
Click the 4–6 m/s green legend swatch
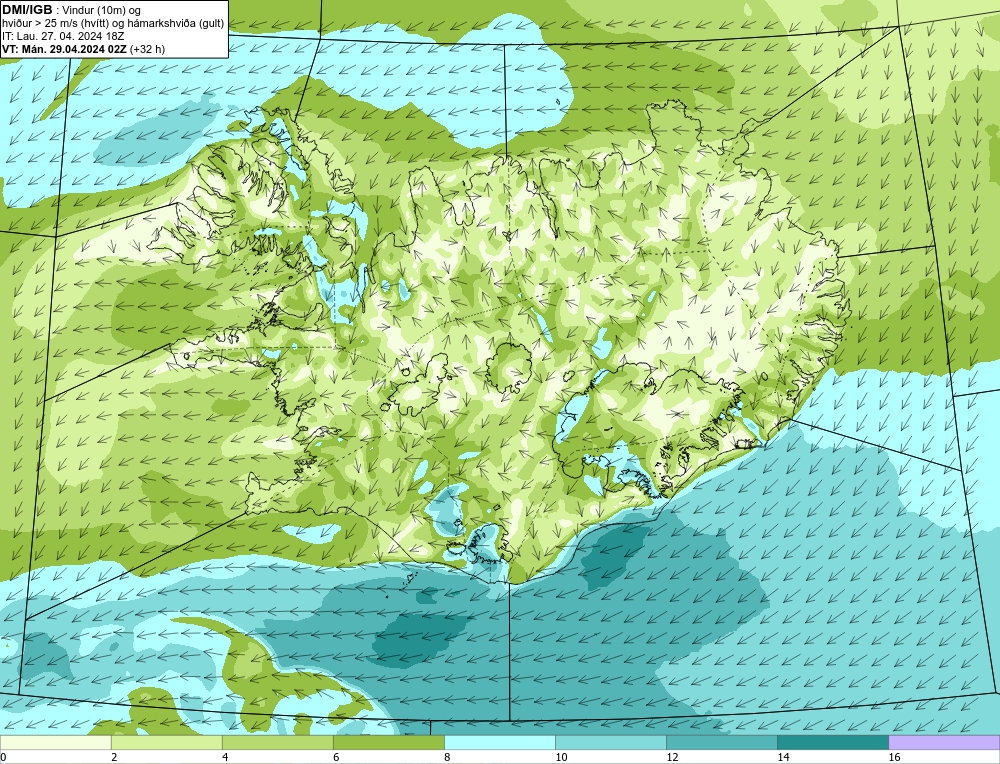point(277,742)
